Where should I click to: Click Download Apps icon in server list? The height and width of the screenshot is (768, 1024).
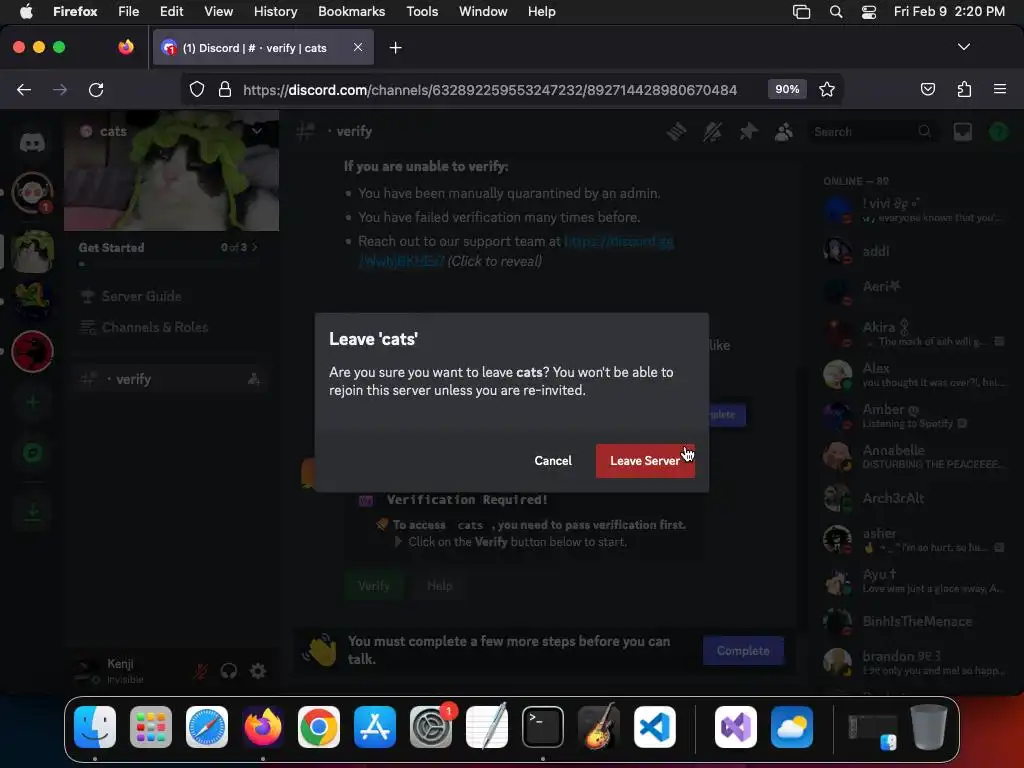(x=32, y=511)
